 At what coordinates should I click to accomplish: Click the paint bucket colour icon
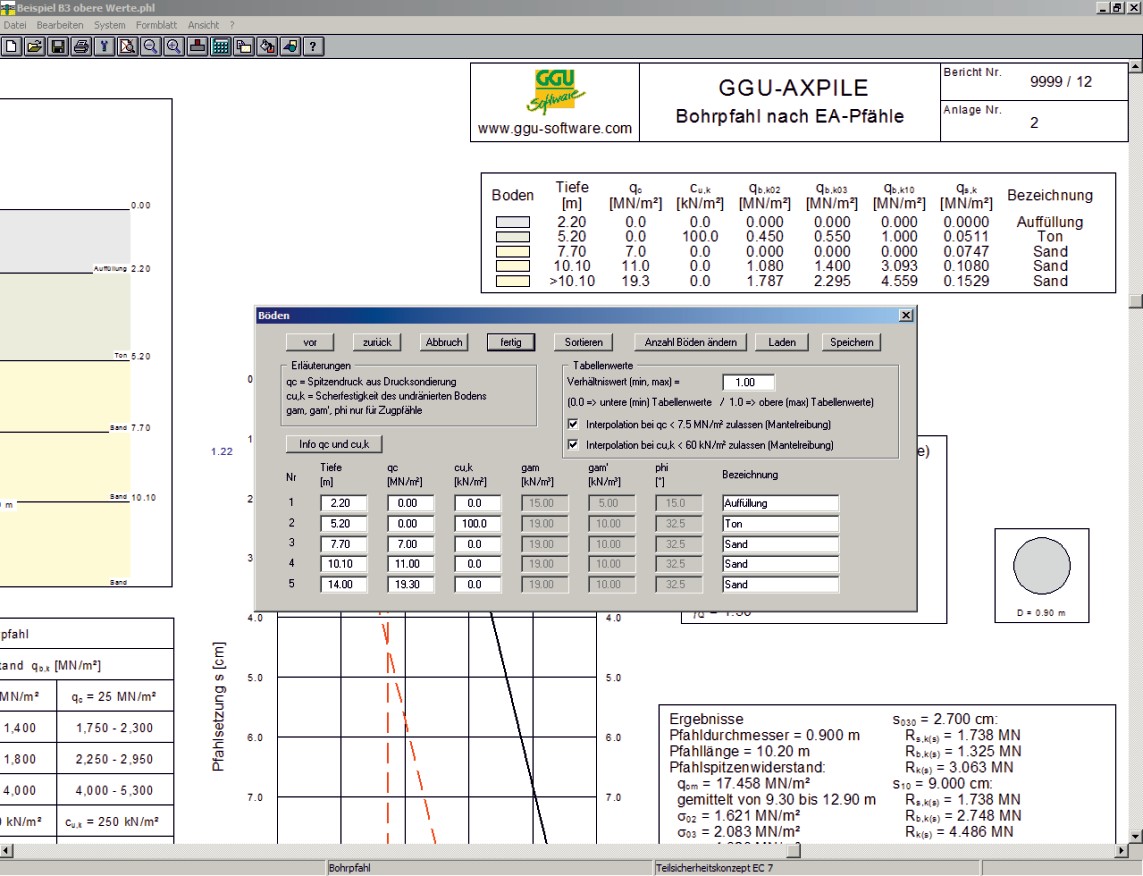(267, 47)
